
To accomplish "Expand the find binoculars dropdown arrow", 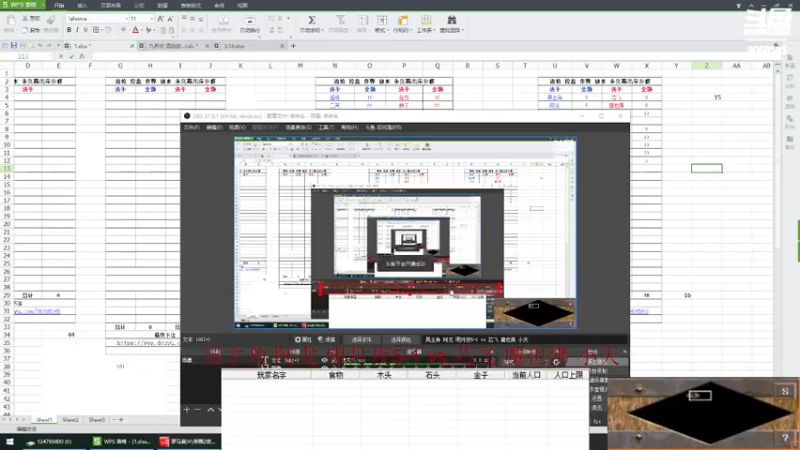I will tap(463, 31).
